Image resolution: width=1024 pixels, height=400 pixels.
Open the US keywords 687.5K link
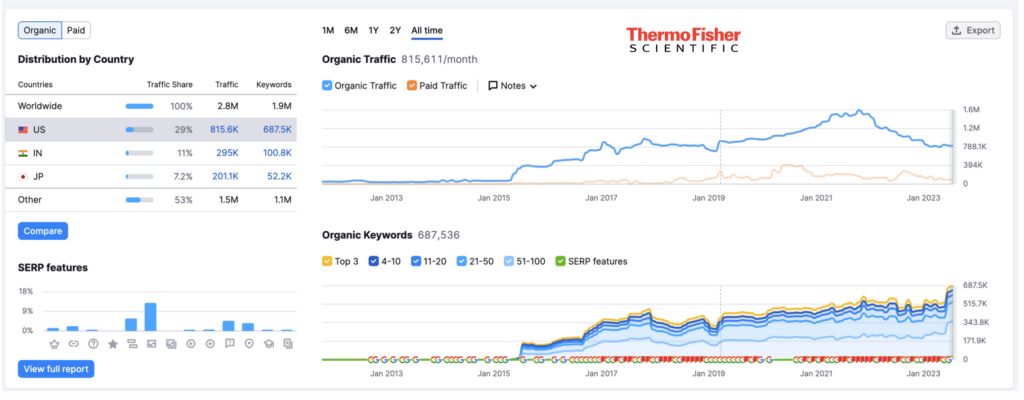[x=277, y=130]
